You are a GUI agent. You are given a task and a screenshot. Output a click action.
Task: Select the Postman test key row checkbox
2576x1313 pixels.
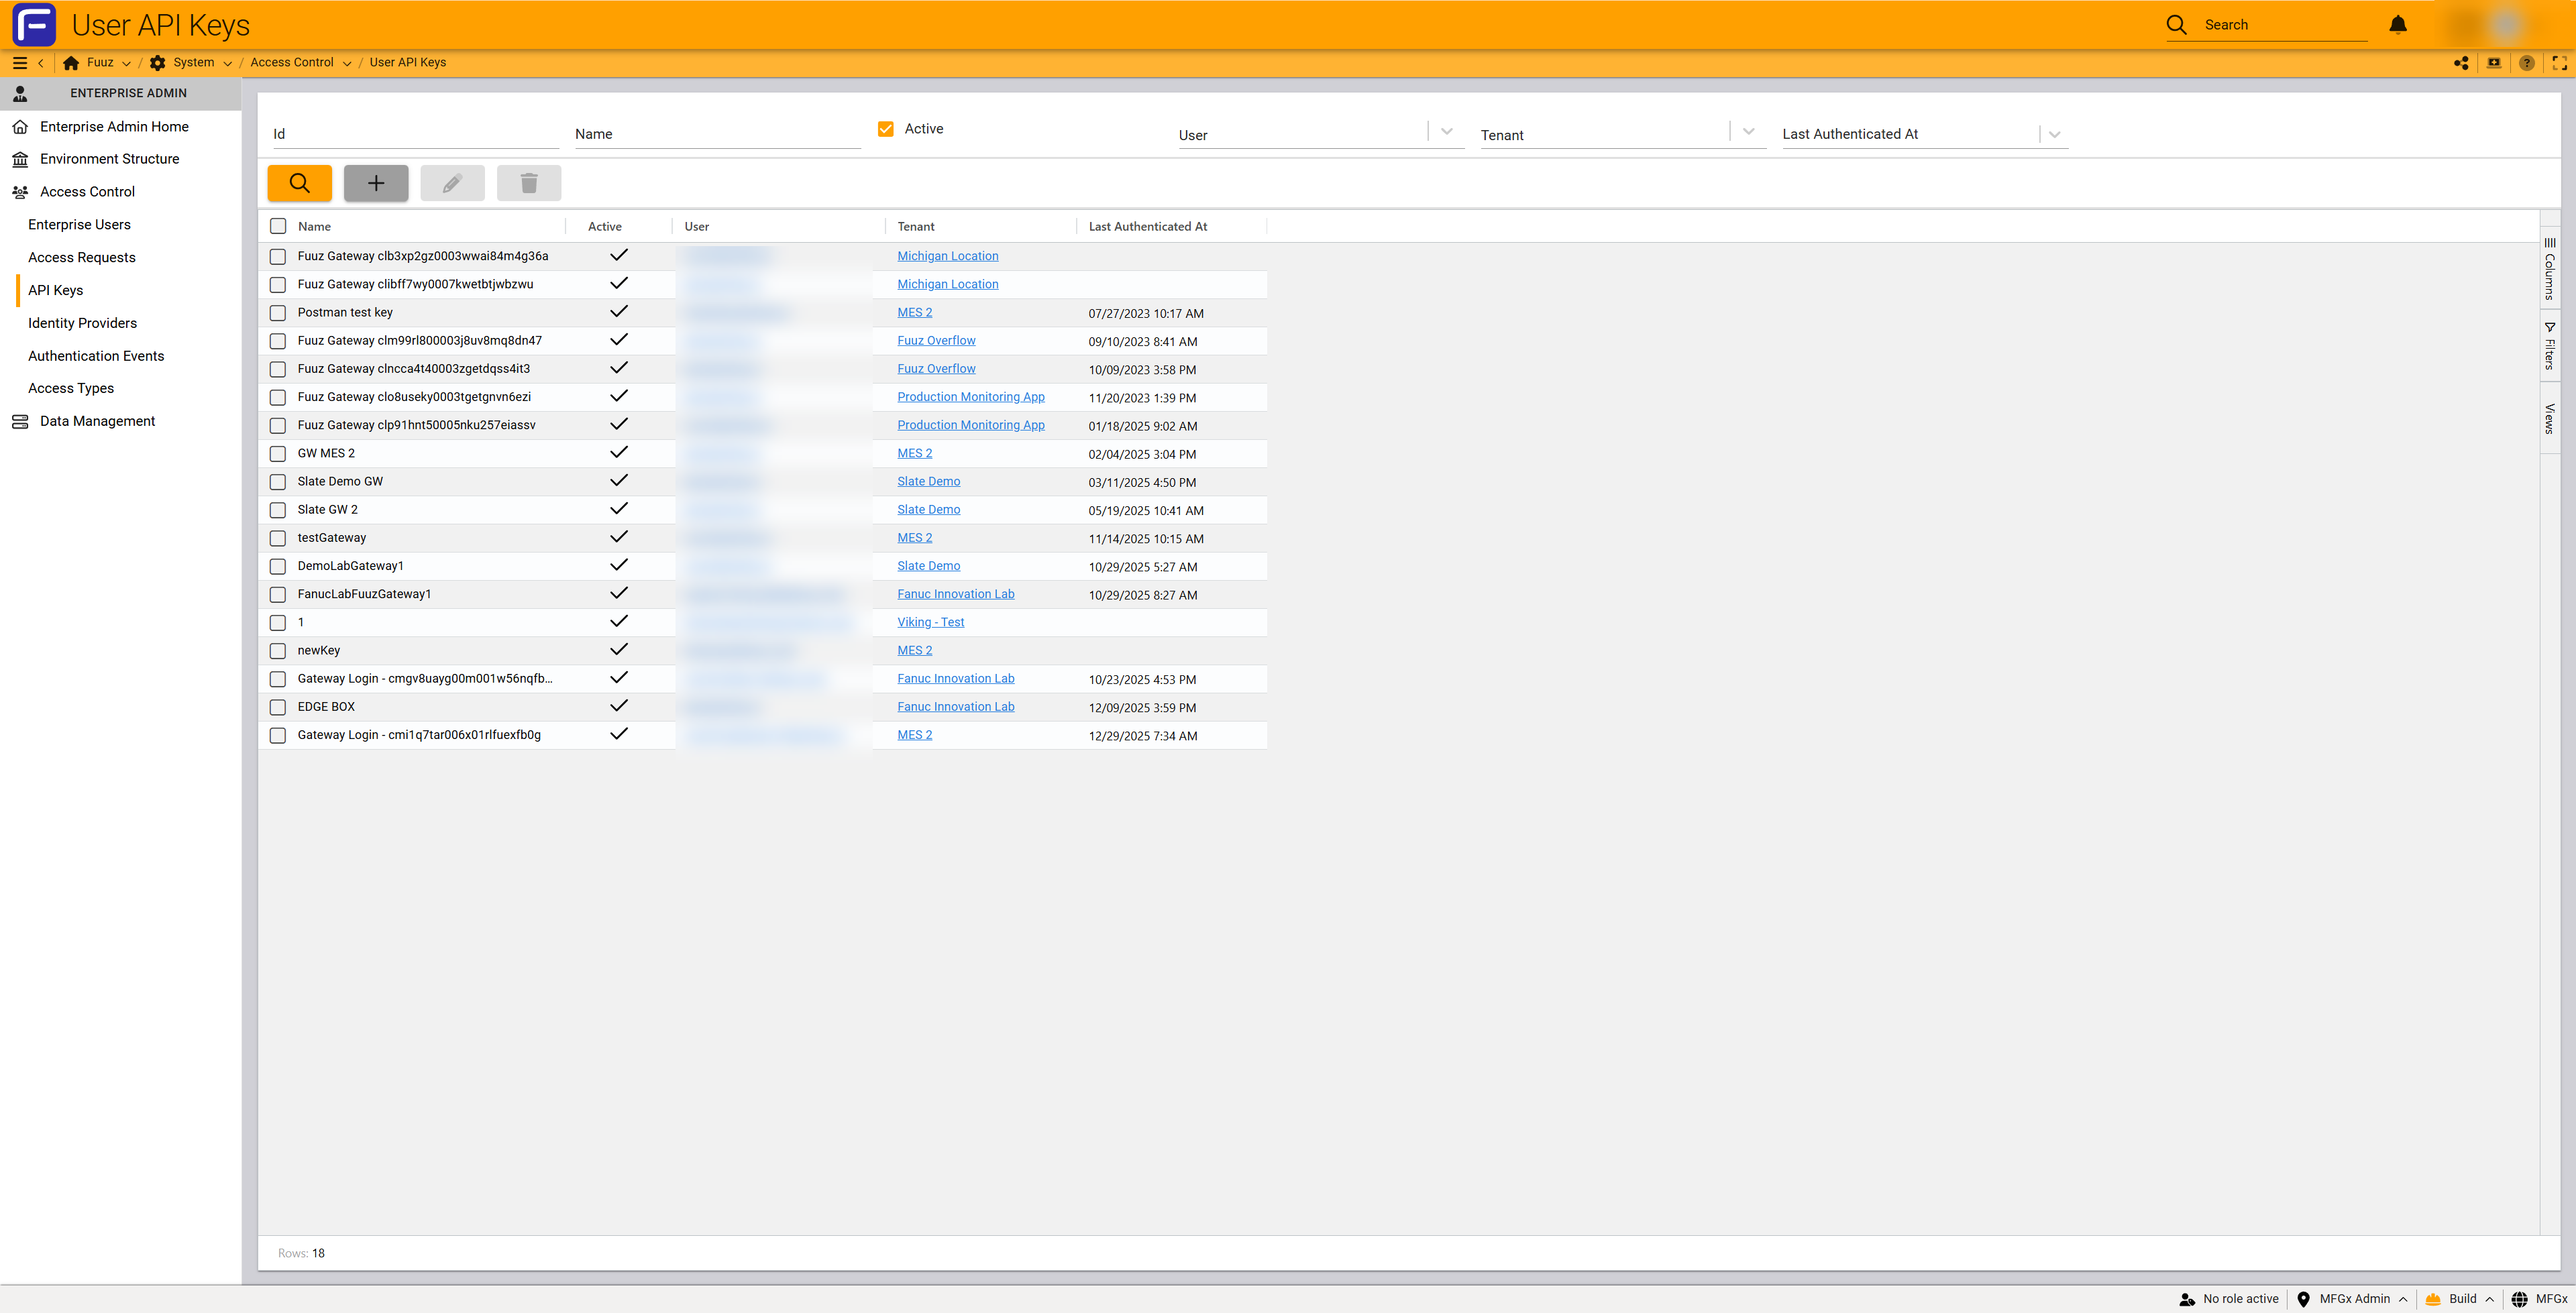278,313
